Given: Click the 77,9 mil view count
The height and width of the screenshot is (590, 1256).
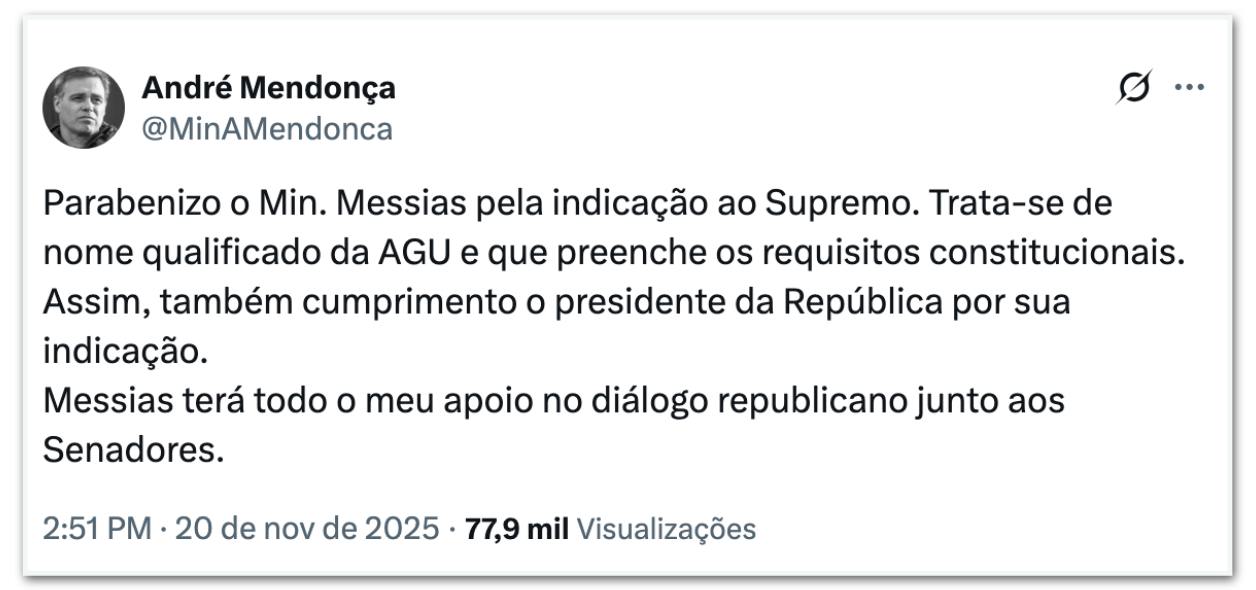Looking at the screenshot, I should point(513,528).
